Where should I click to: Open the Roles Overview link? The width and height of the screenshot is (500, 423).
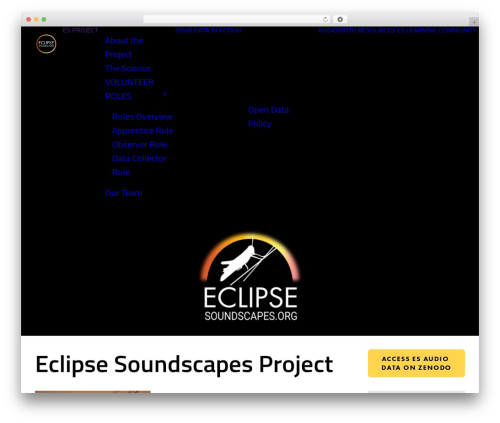(x=142, y=117)
